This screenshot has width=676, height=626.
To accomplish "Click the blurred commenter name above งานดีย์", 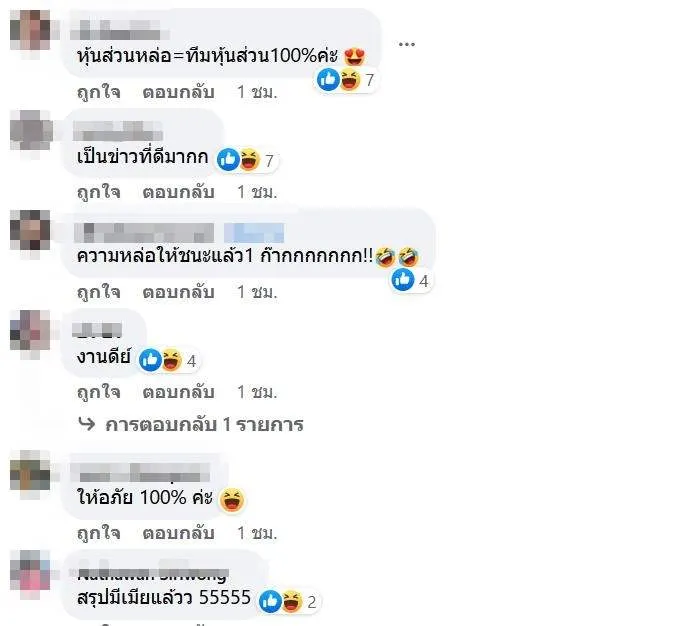I will pyautogui.click(x=97, y=330).
